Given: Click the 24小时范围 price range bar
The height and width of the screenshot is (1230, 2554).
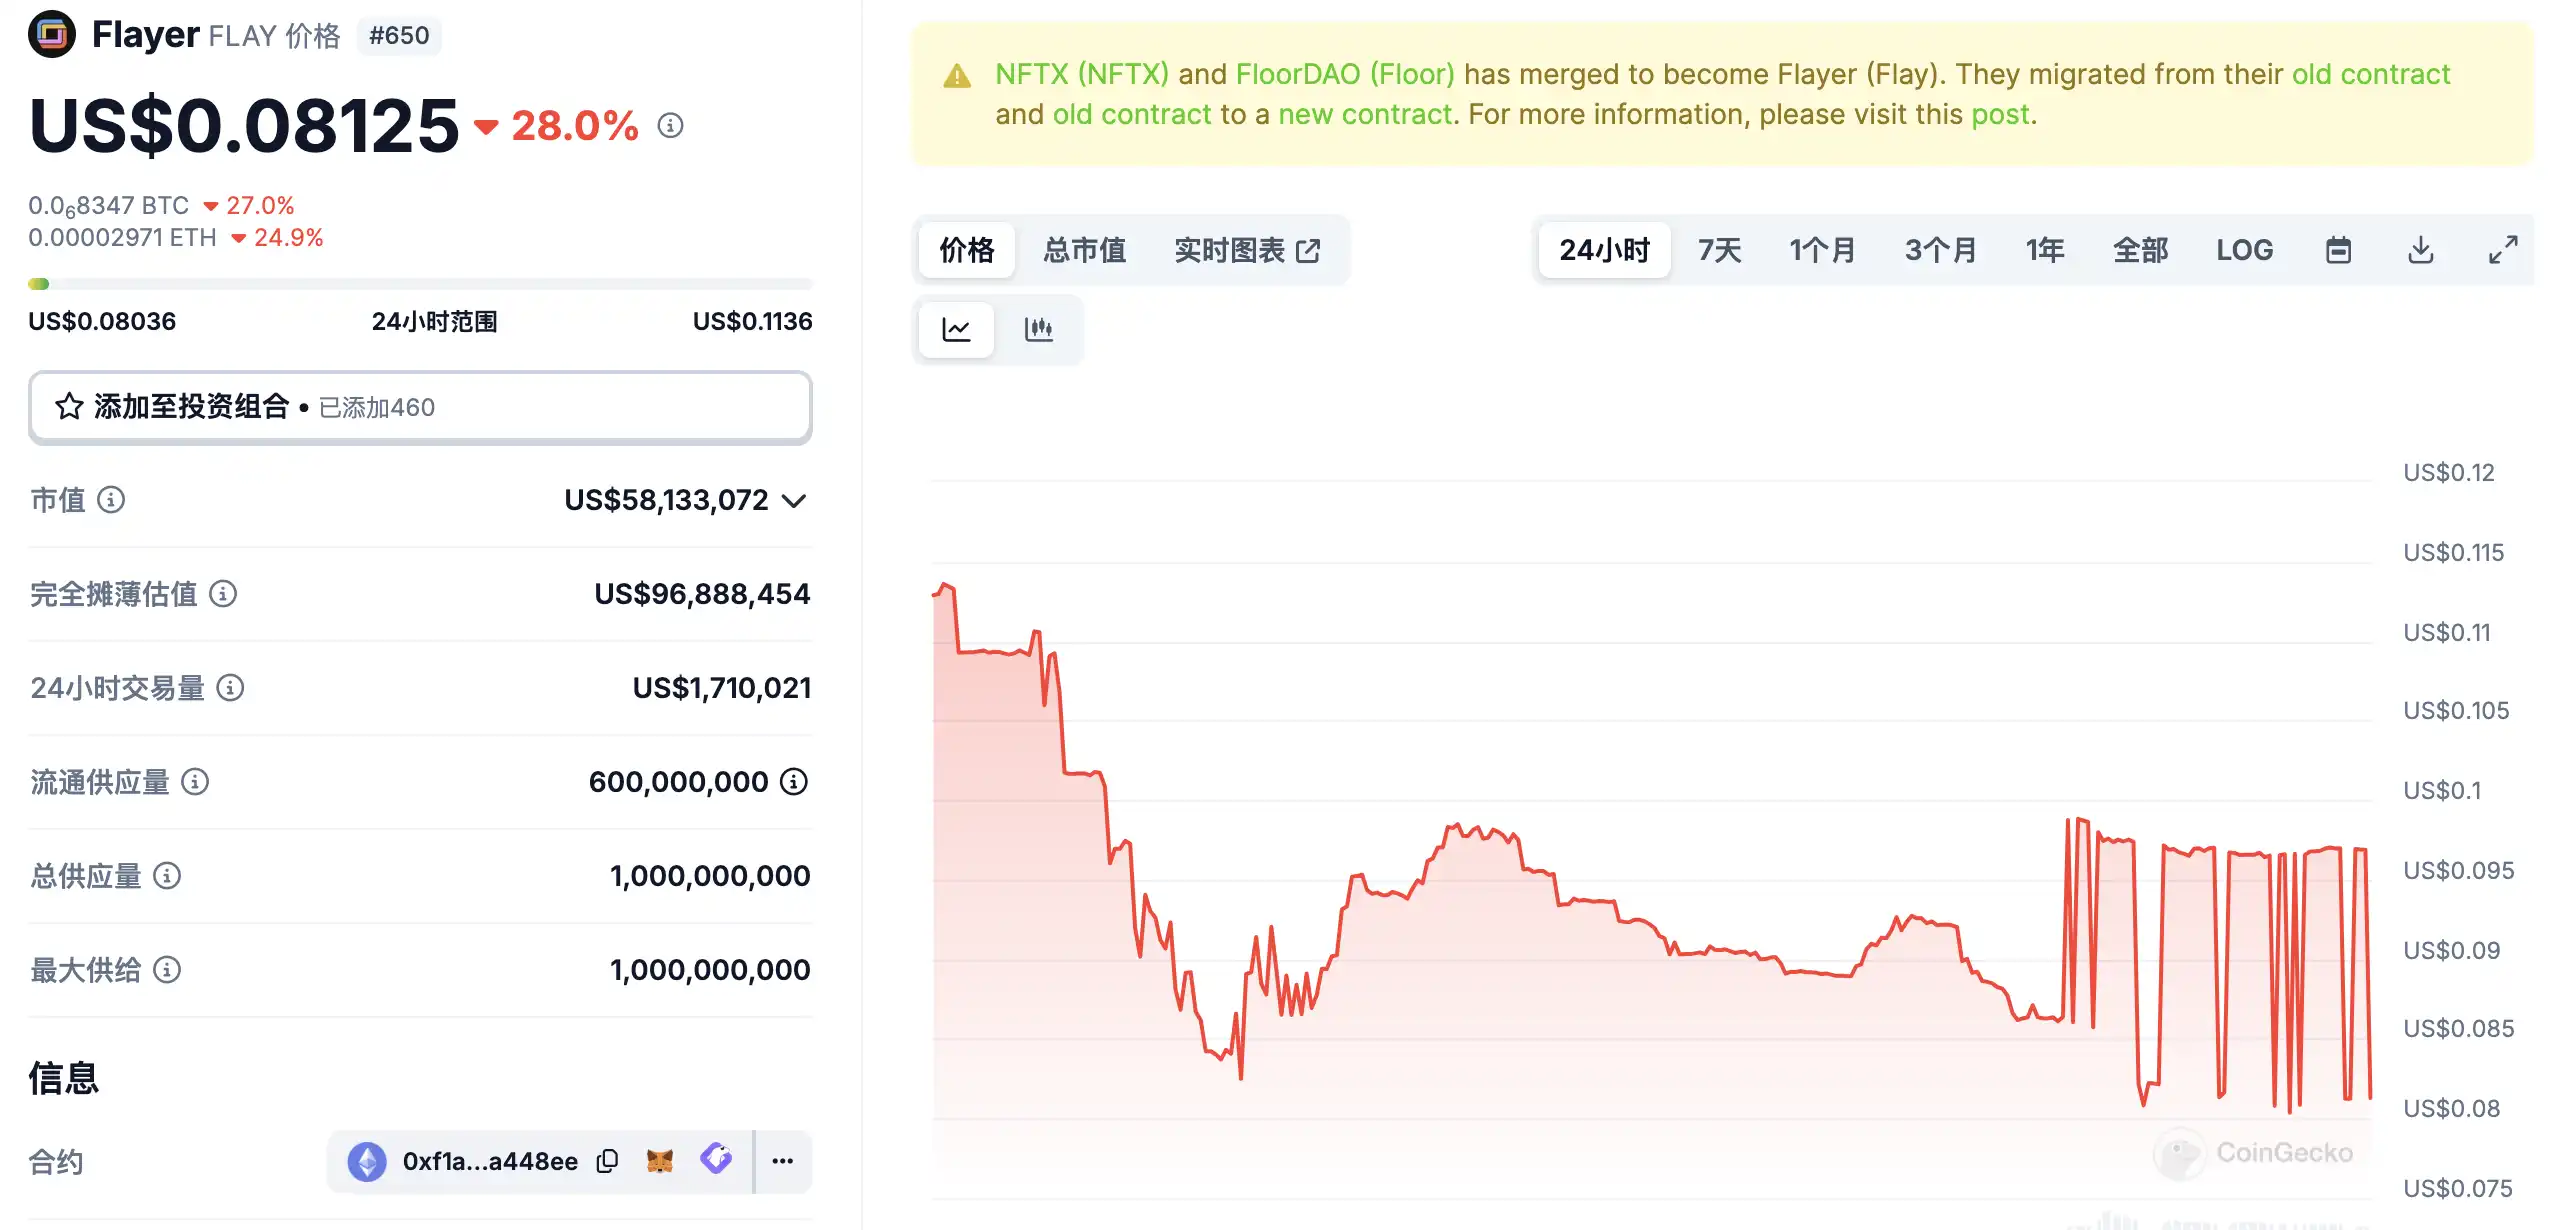Looking at the screenshot, I should (420, 284).
